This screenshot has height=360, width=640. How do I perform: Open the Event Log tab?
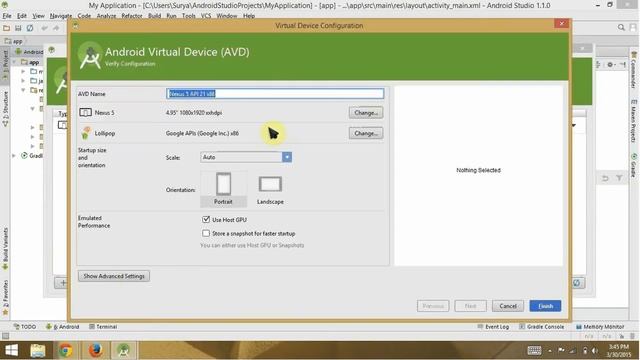(x=493, y=327)
